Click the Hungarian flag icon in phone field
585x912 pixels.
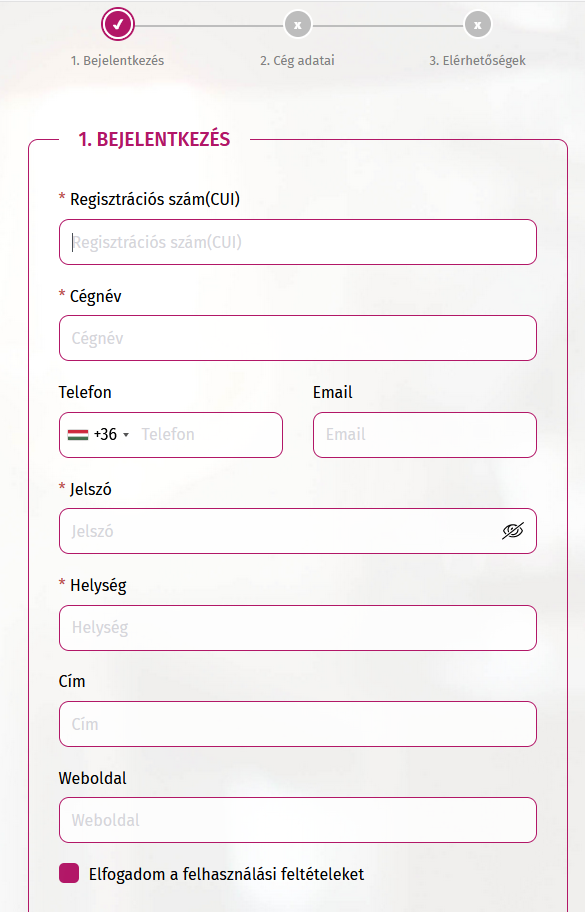pos(78,434)
